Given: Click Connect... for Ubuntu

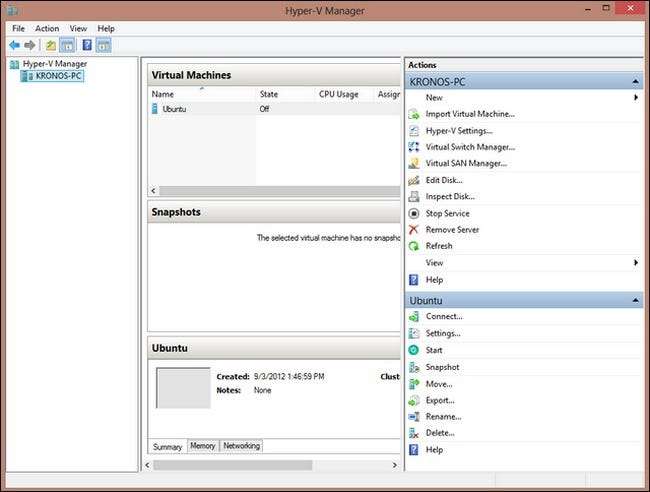Looking at the screenshot, I should tap(443, 317).
